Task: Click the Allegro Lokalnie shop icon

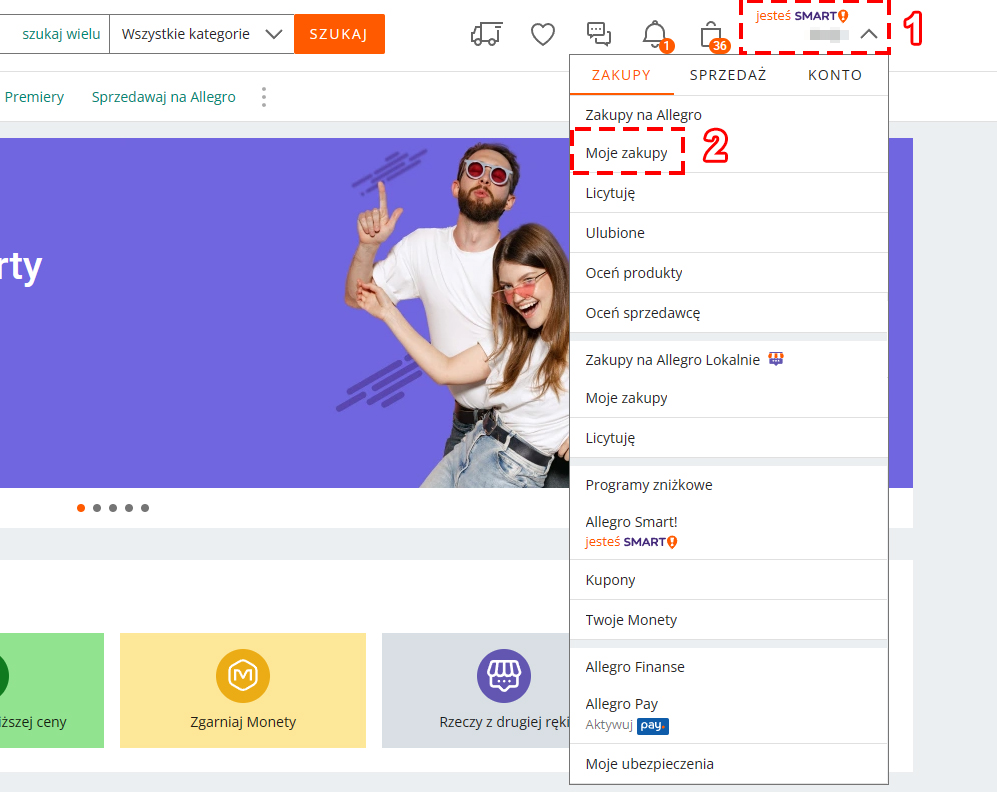Action: [776, 358]
